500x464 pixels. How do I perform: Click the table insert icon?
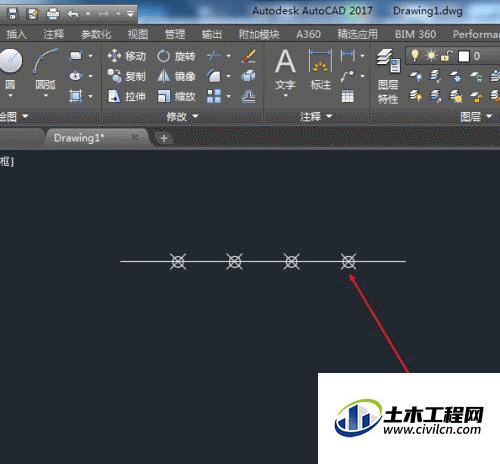point(348,97)
